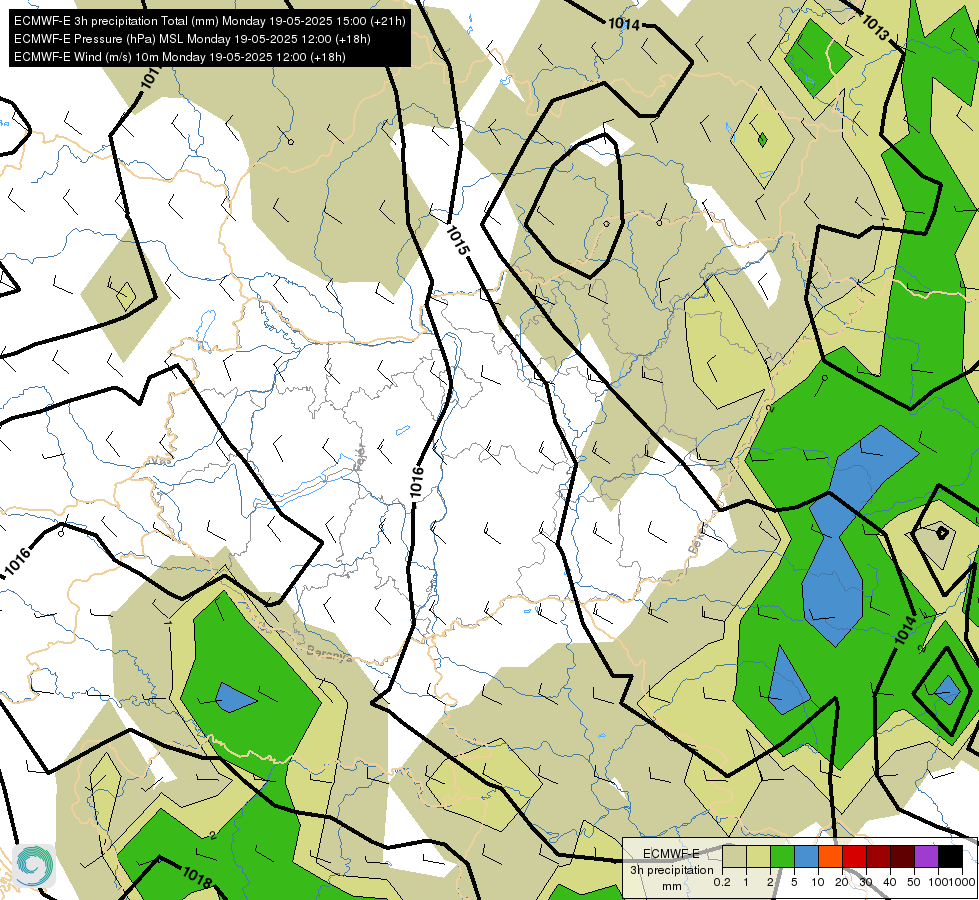979x900 pixels.
Task: Select the green 2–5 mm legend swatch
Action: tap(782, 856)
